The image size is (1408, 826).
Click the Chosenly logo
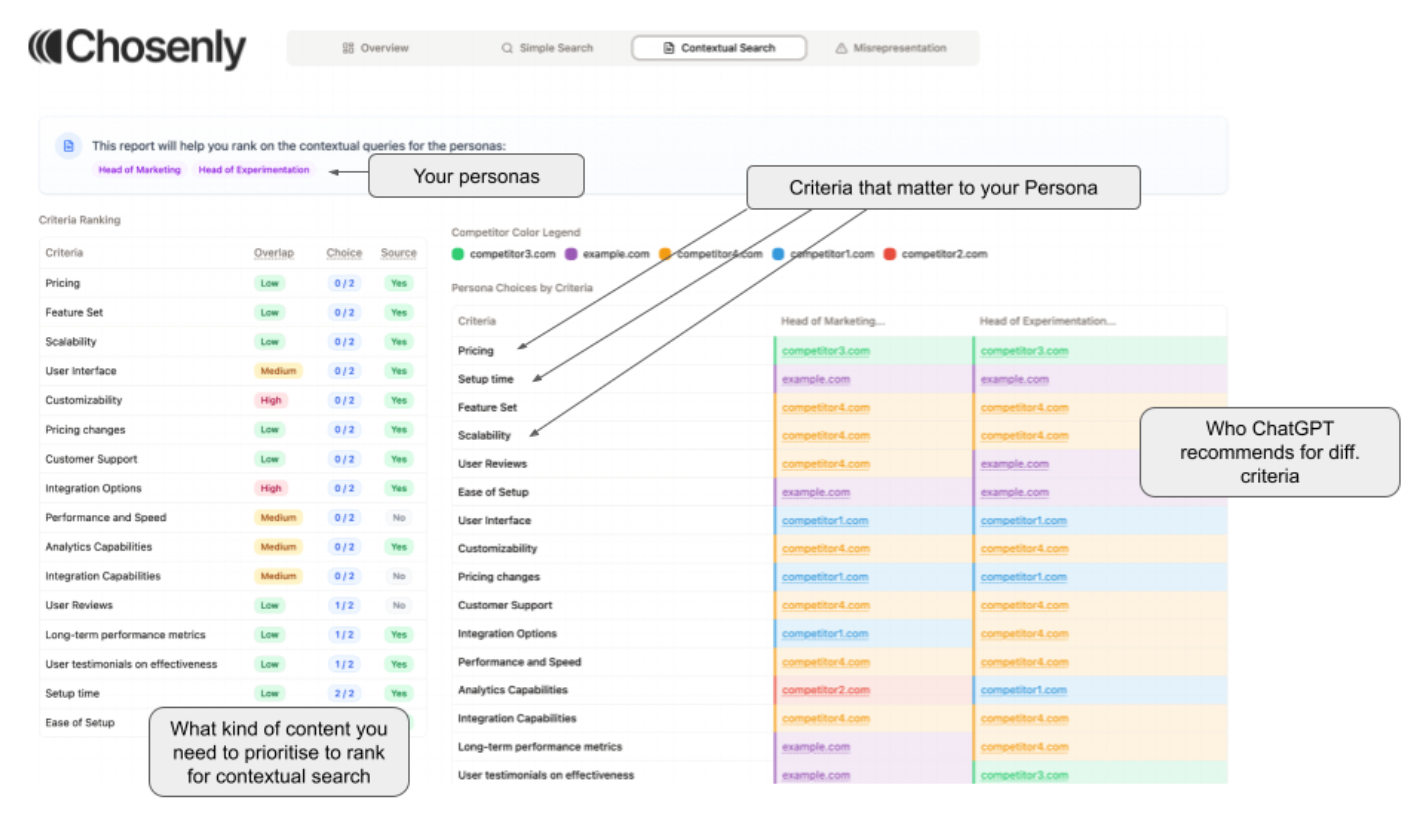click(137, 49)
